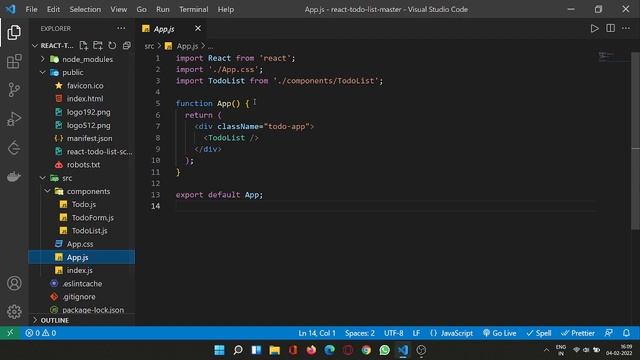640x360 pixels.
Task: Open editor more actions menu
Action: [x=626, y=28]
